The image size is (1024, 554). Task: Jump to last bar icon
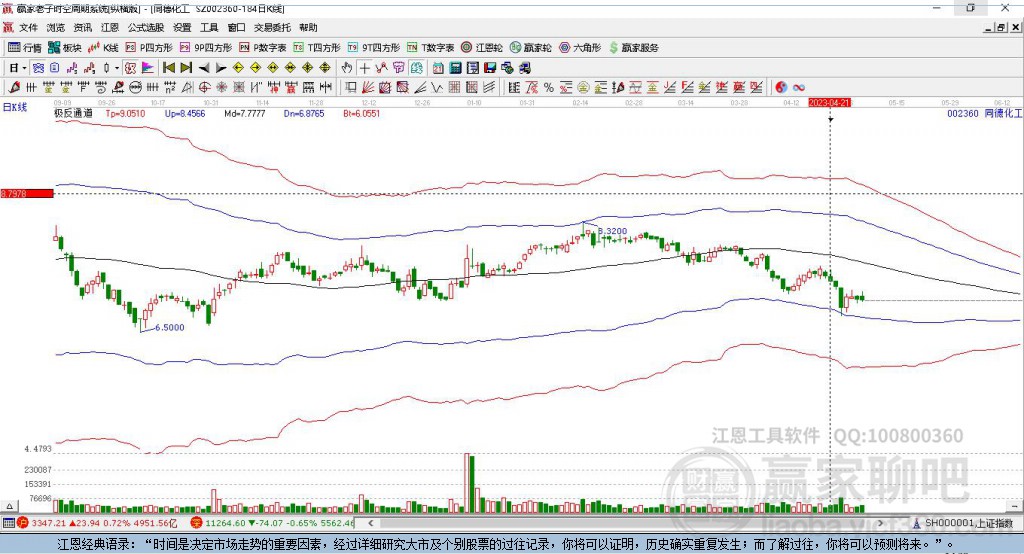(186, 68)
